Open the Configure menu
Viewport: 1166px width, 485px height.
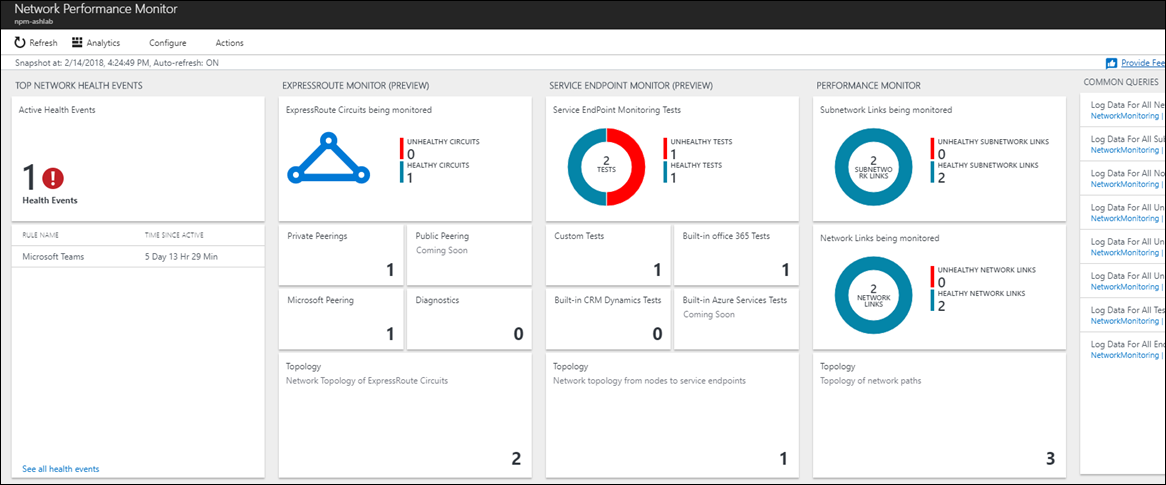click(x=167, y=43)
